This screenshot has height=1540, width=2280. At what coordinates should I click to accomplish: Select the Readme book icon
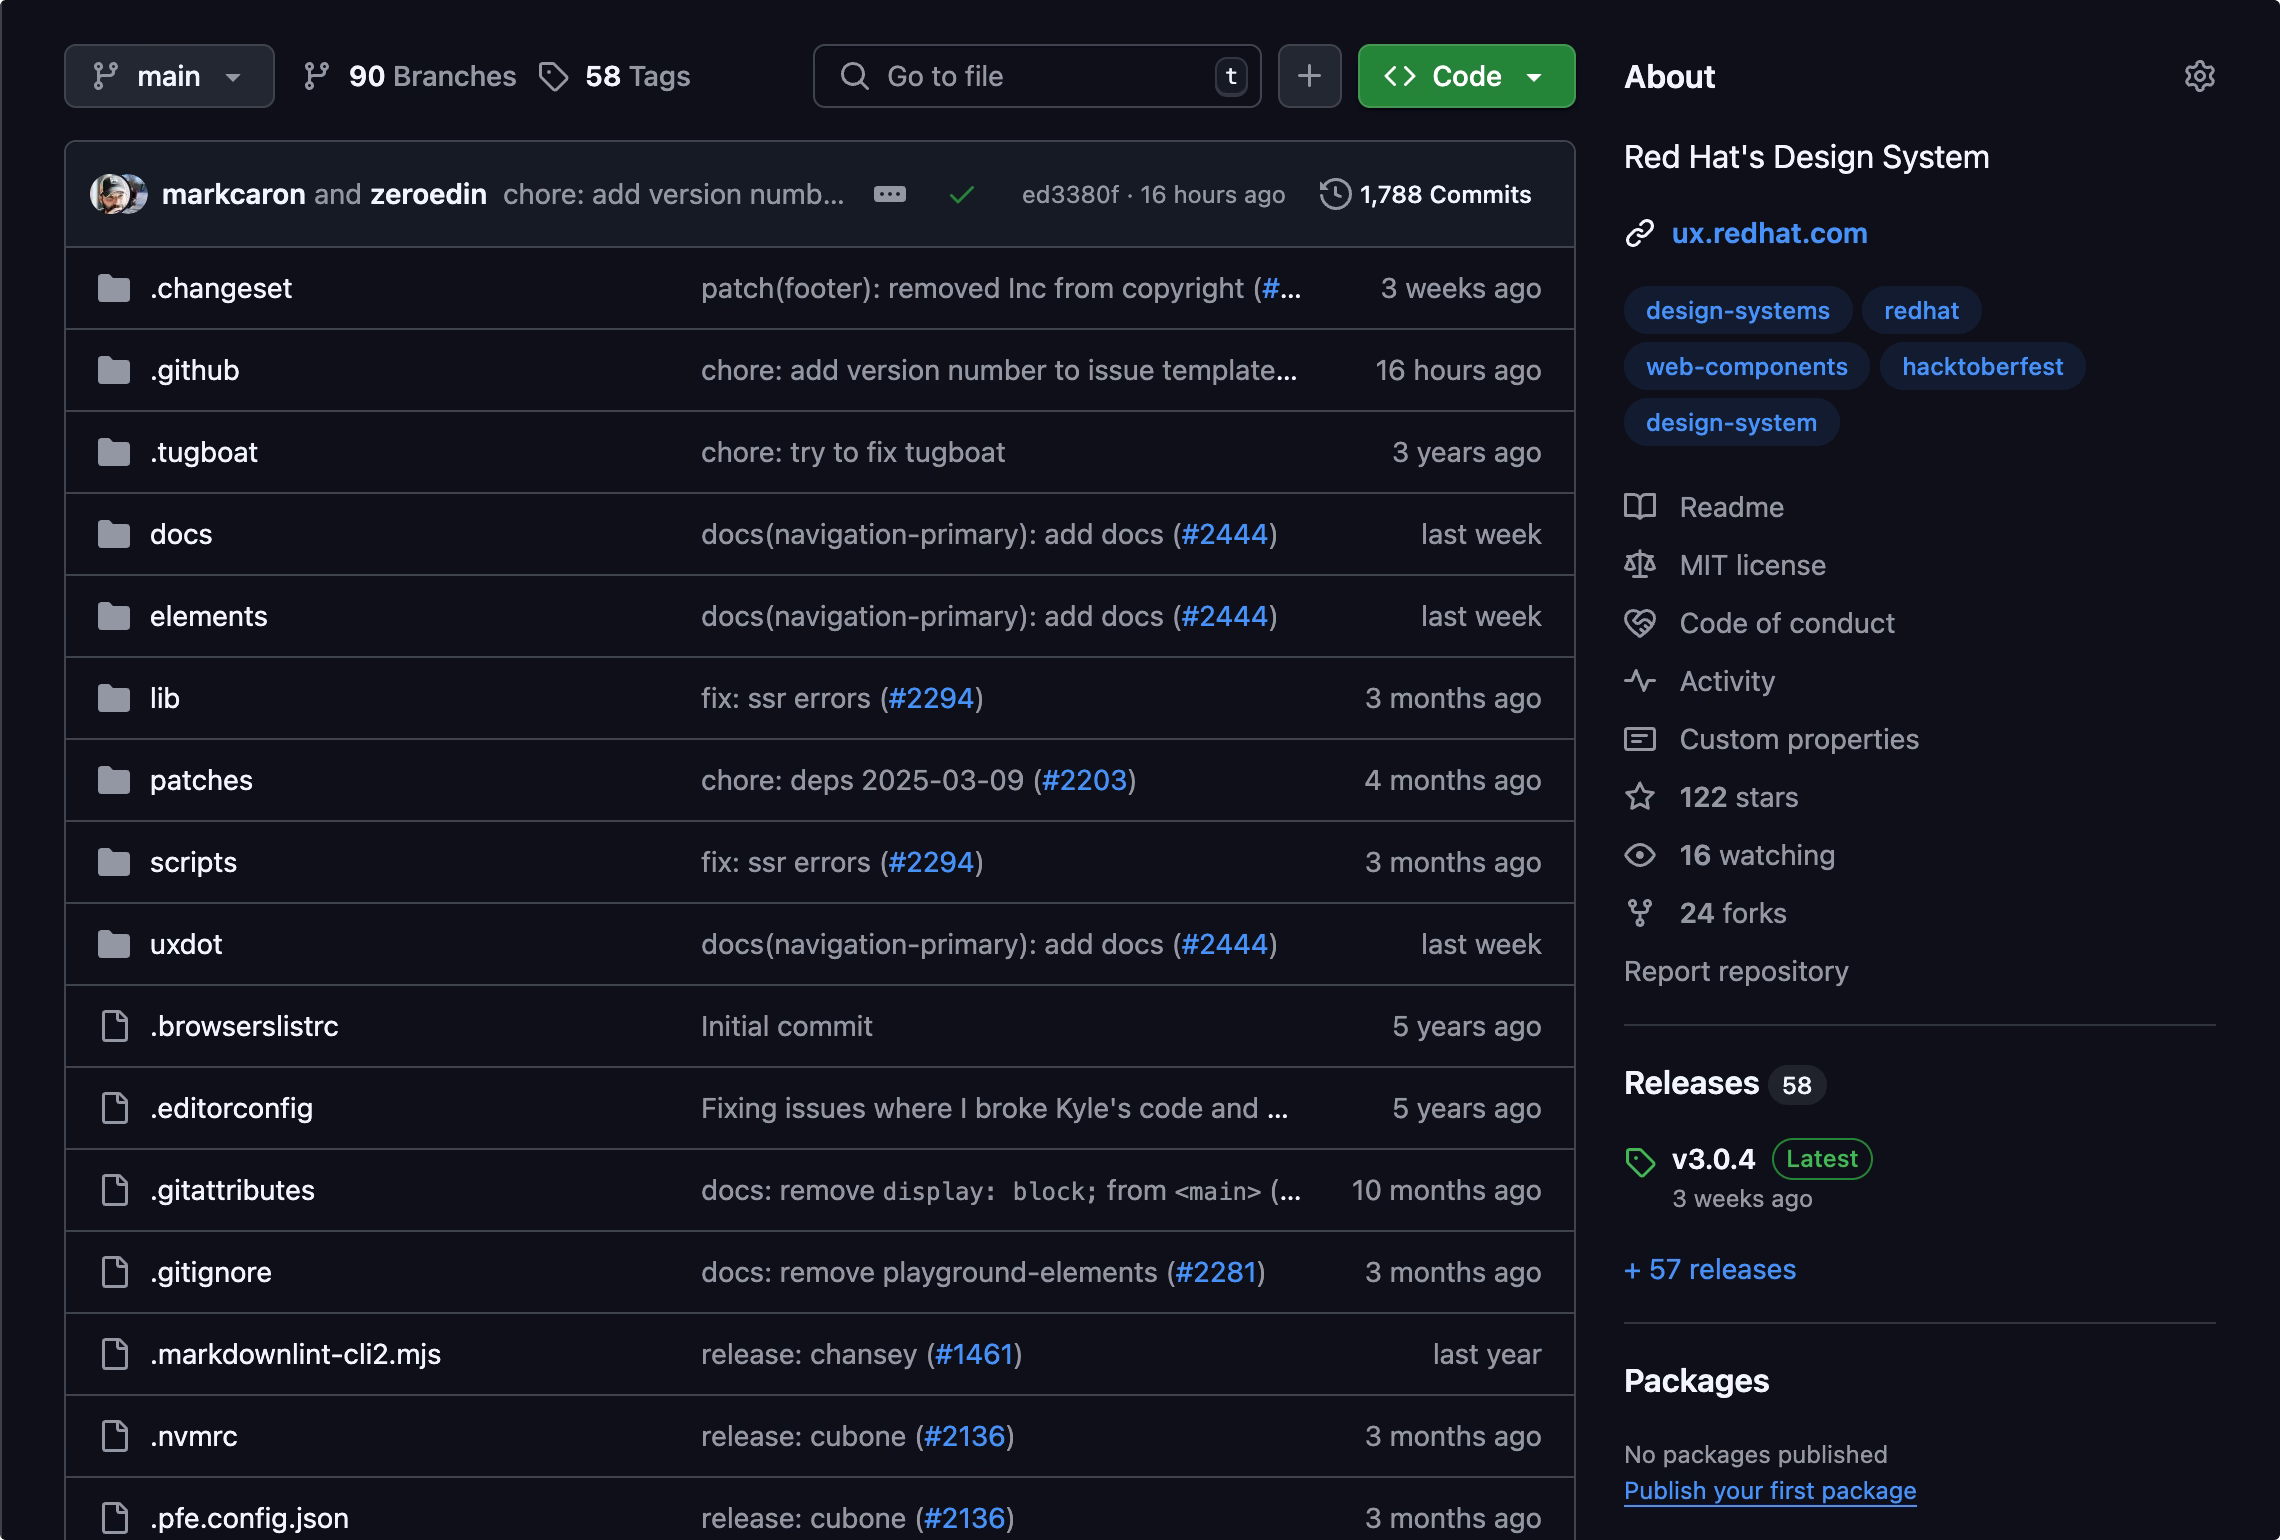pyautogui.click(x=1640, y=507)
